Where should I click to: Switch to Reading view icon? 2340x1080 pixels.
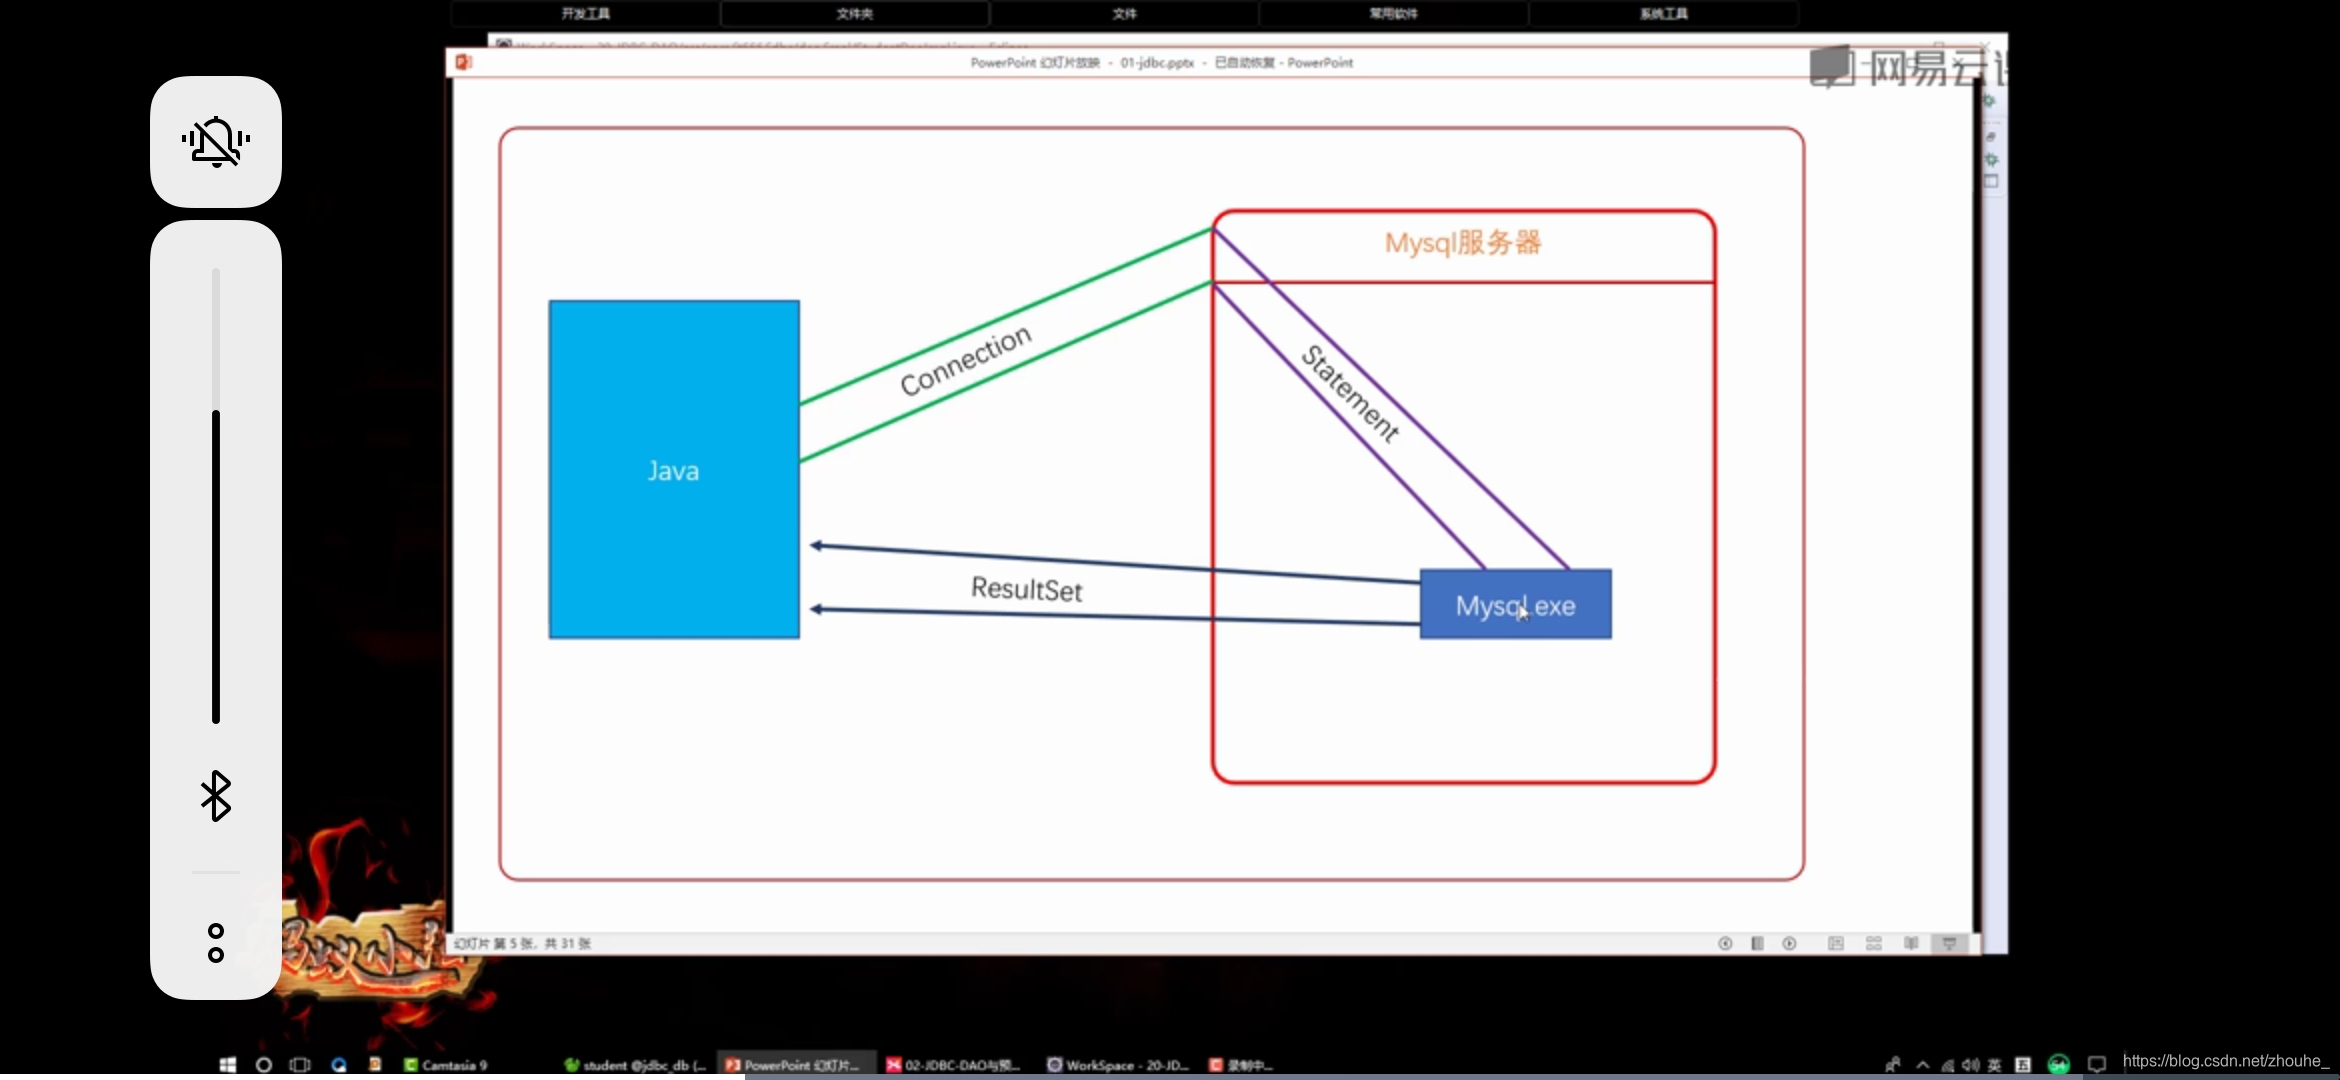tap(1911, 943)
